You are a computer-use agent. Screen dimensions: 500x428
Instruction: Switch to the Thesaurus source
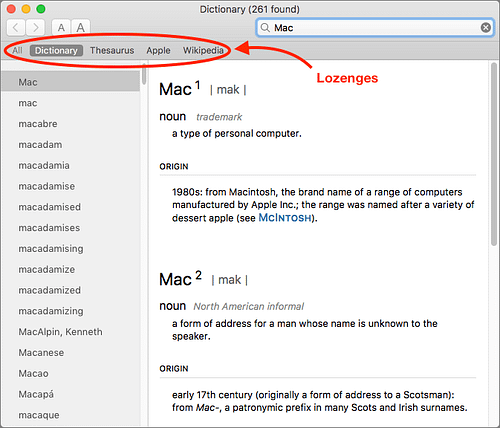pyautogui.click(x=112, y=50)
